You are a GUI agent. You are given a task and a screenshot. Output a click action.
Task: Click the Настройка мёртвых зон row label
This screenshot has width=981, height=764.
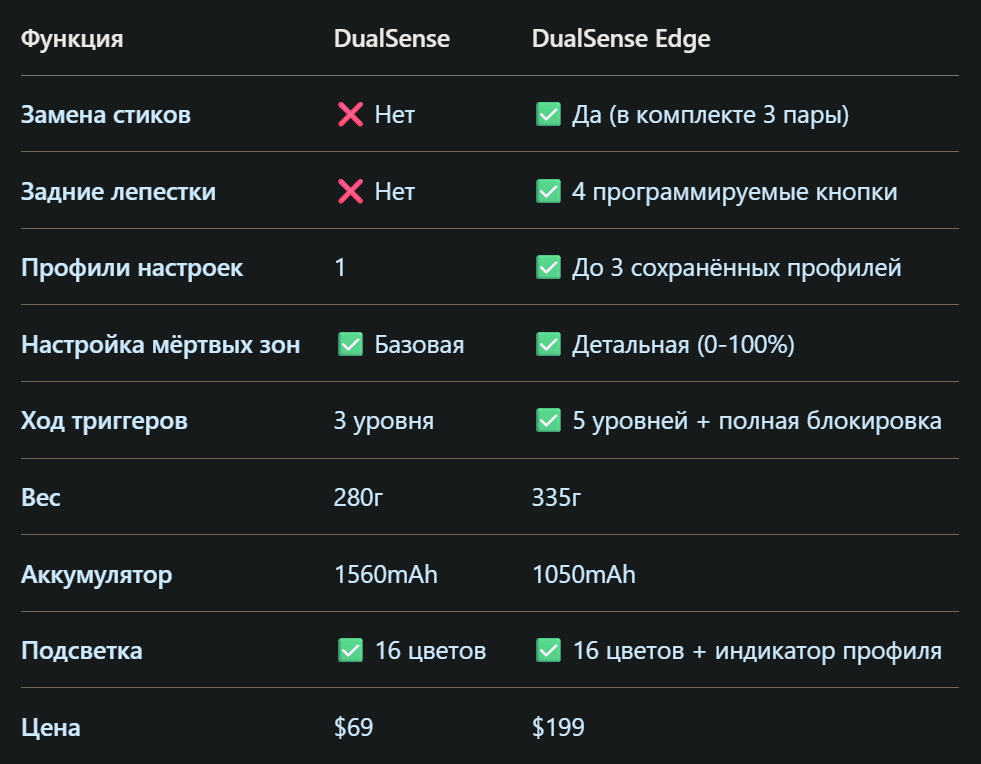(x=160, y=345)
